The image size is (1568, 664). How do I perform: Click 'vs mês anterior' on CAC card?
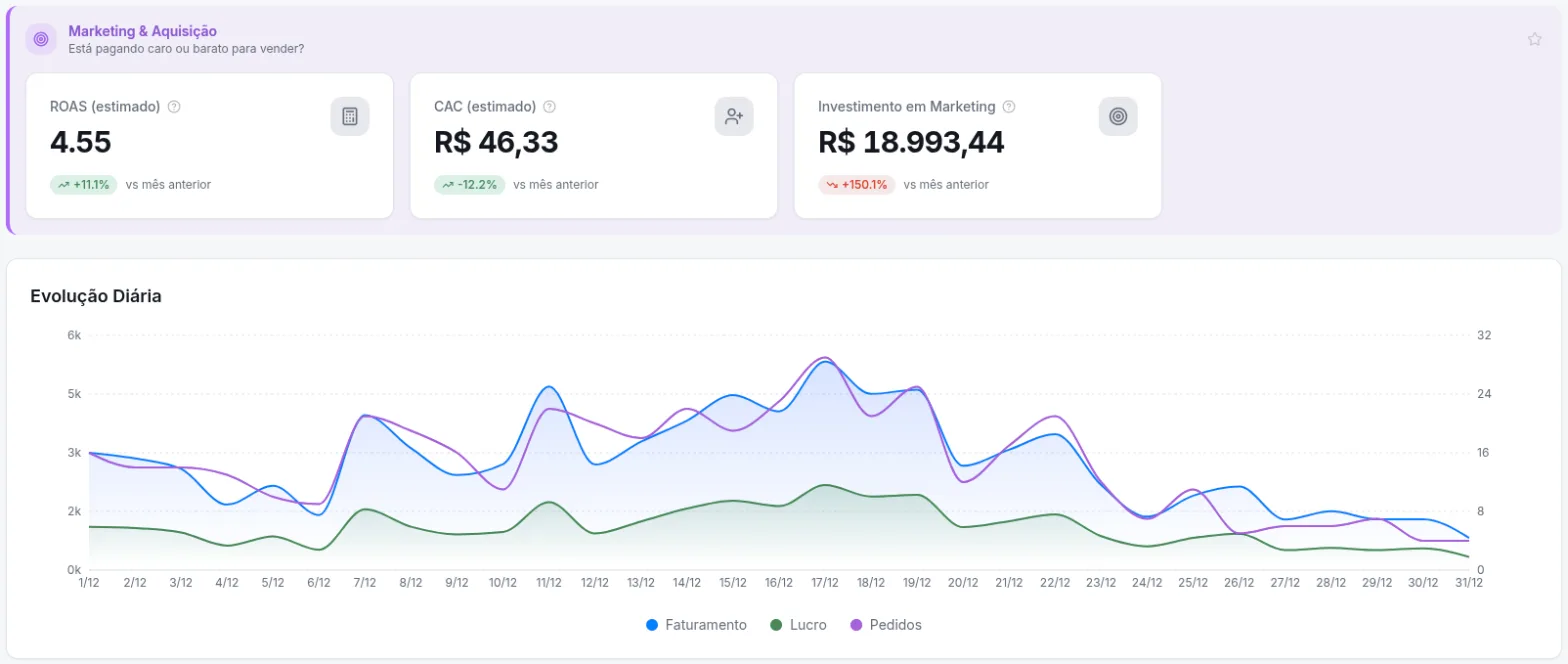pos(556,185)
